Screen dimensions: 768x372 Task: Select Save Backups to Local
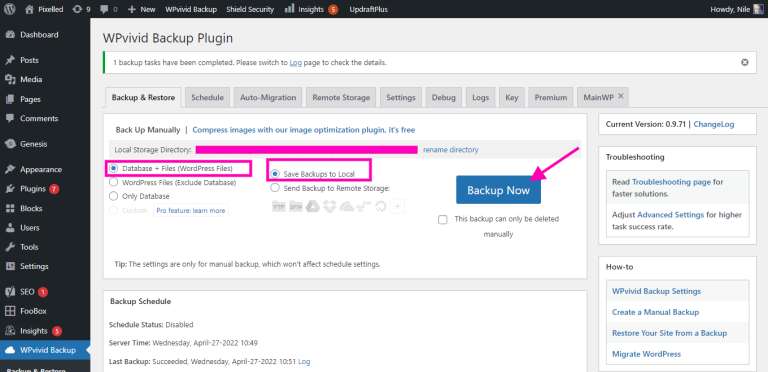coord(275,174)
